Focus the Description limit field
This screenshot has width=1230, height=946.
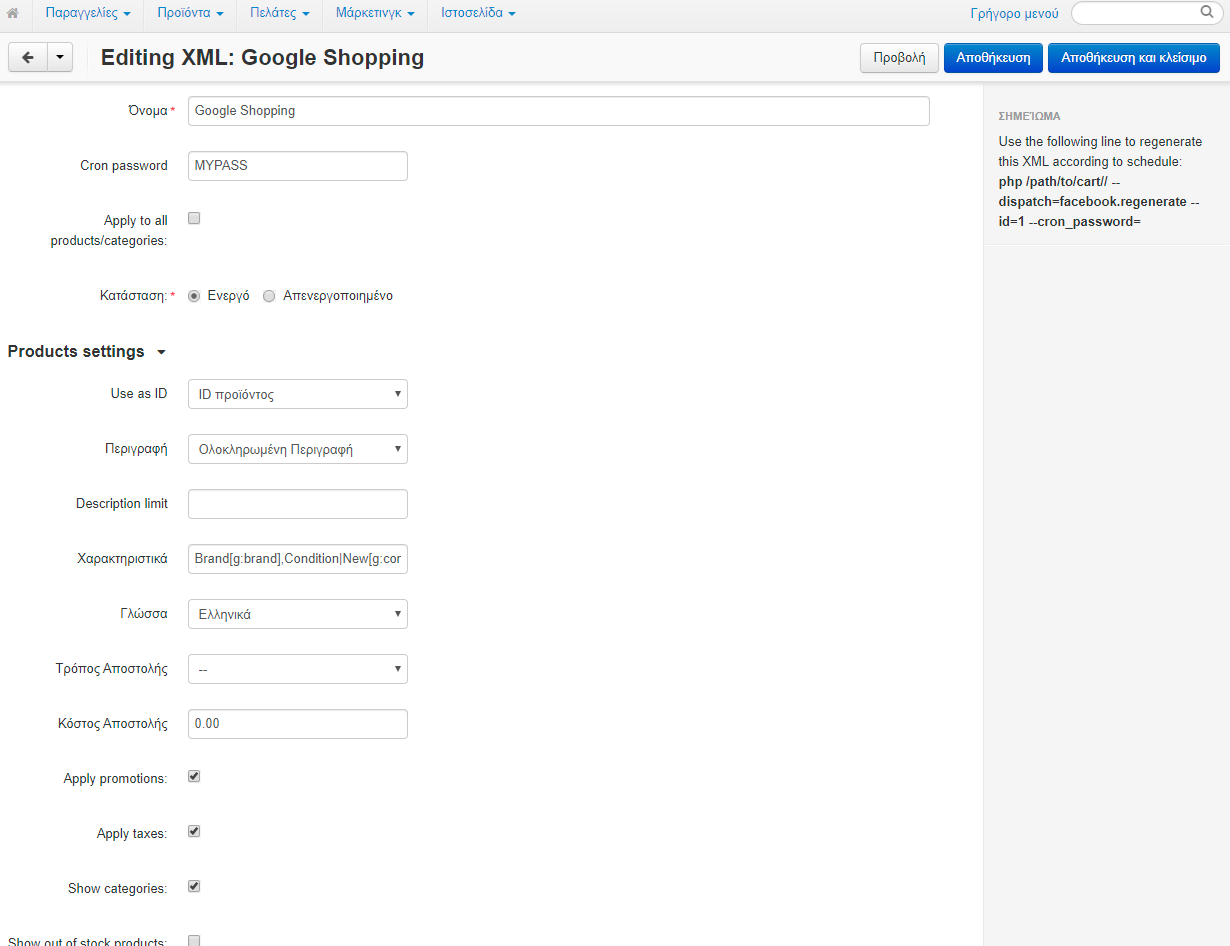point(298,504)
